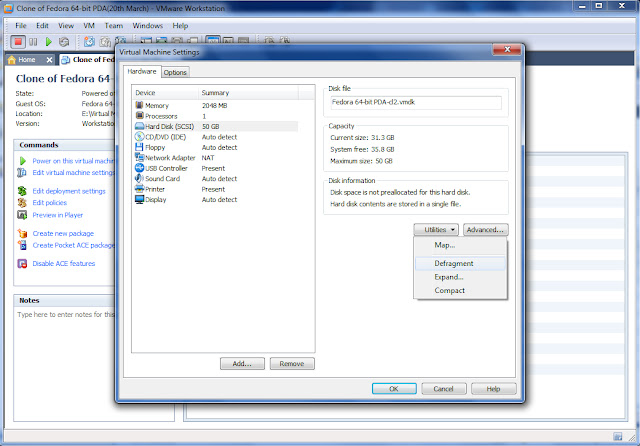Select the USB Controller device icon
The width and height of the screenshot is (640, 446).
(x=139, y=168)
